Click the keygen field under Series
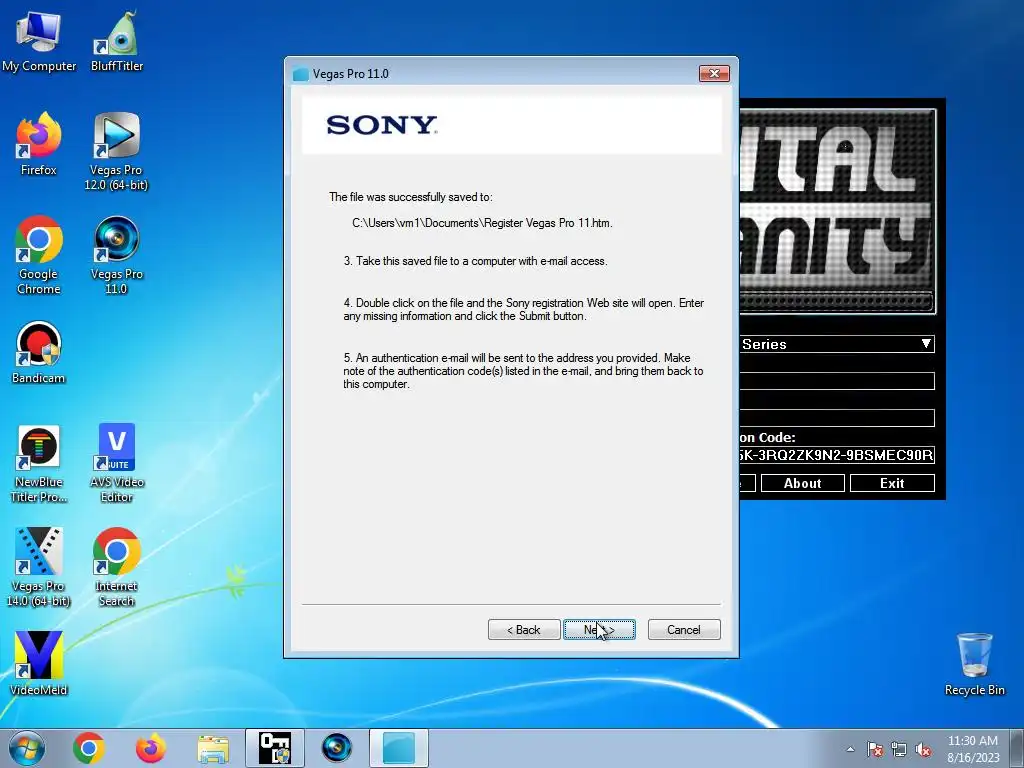The height and width of the screenshot is (768, 1024). tap(837, 381)
